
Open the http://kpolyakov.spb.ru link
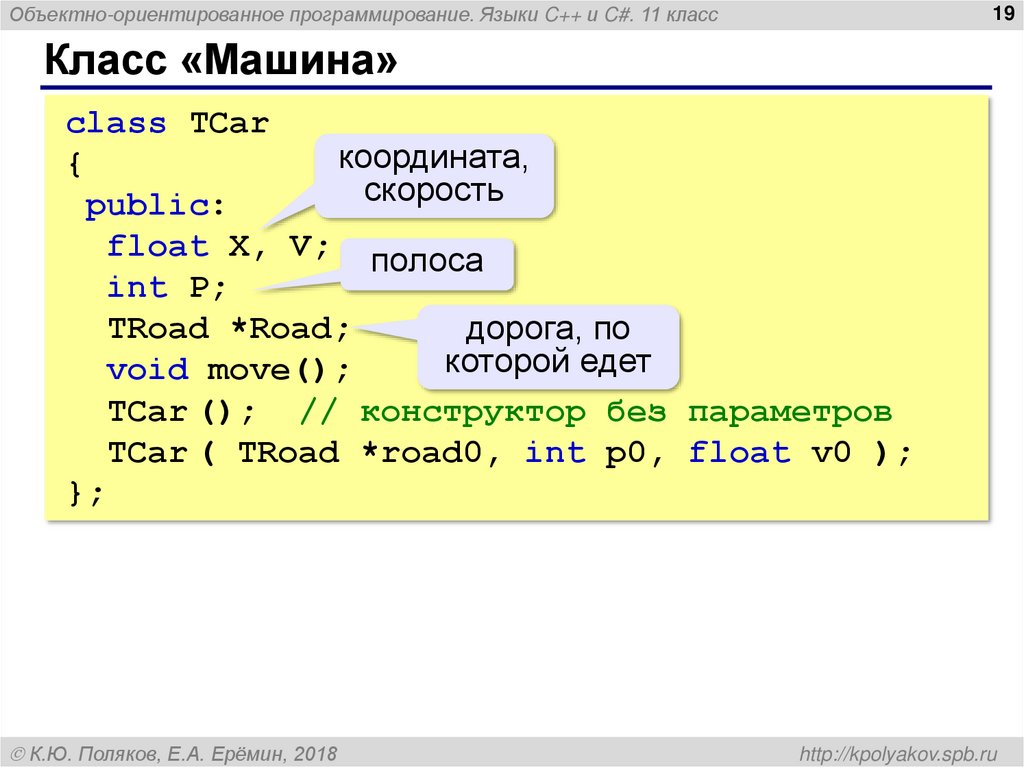899,754
